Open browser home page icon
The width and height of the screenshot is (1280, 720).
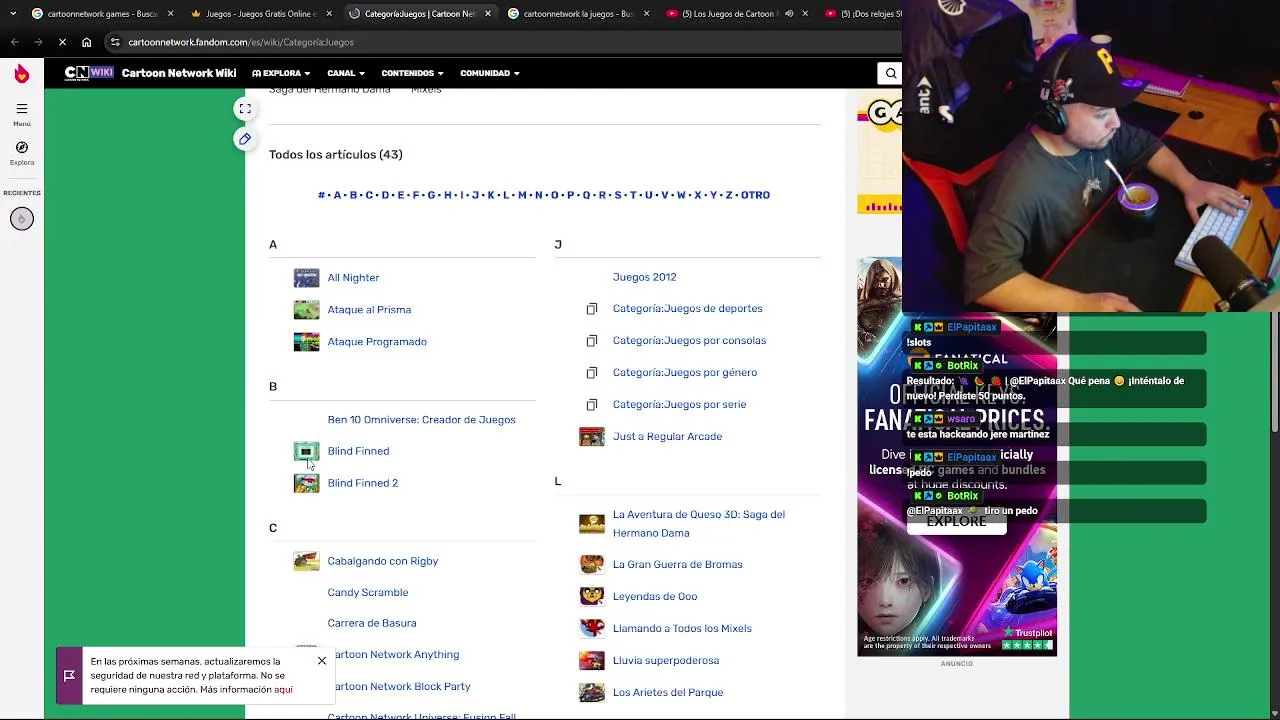tap(86, 42)
